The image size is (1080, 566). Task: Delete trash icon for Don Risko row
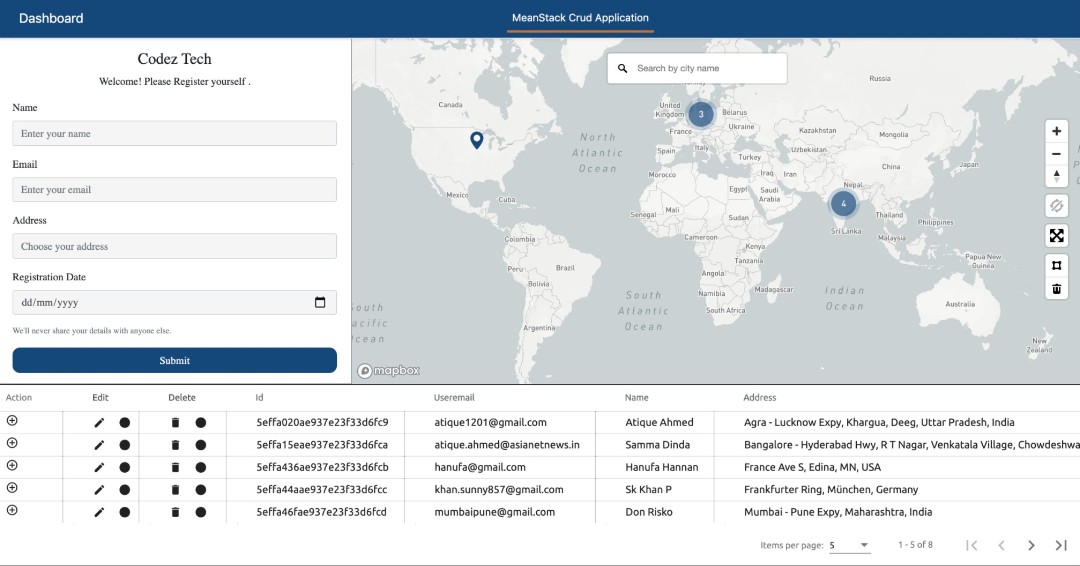pos(175,512)
